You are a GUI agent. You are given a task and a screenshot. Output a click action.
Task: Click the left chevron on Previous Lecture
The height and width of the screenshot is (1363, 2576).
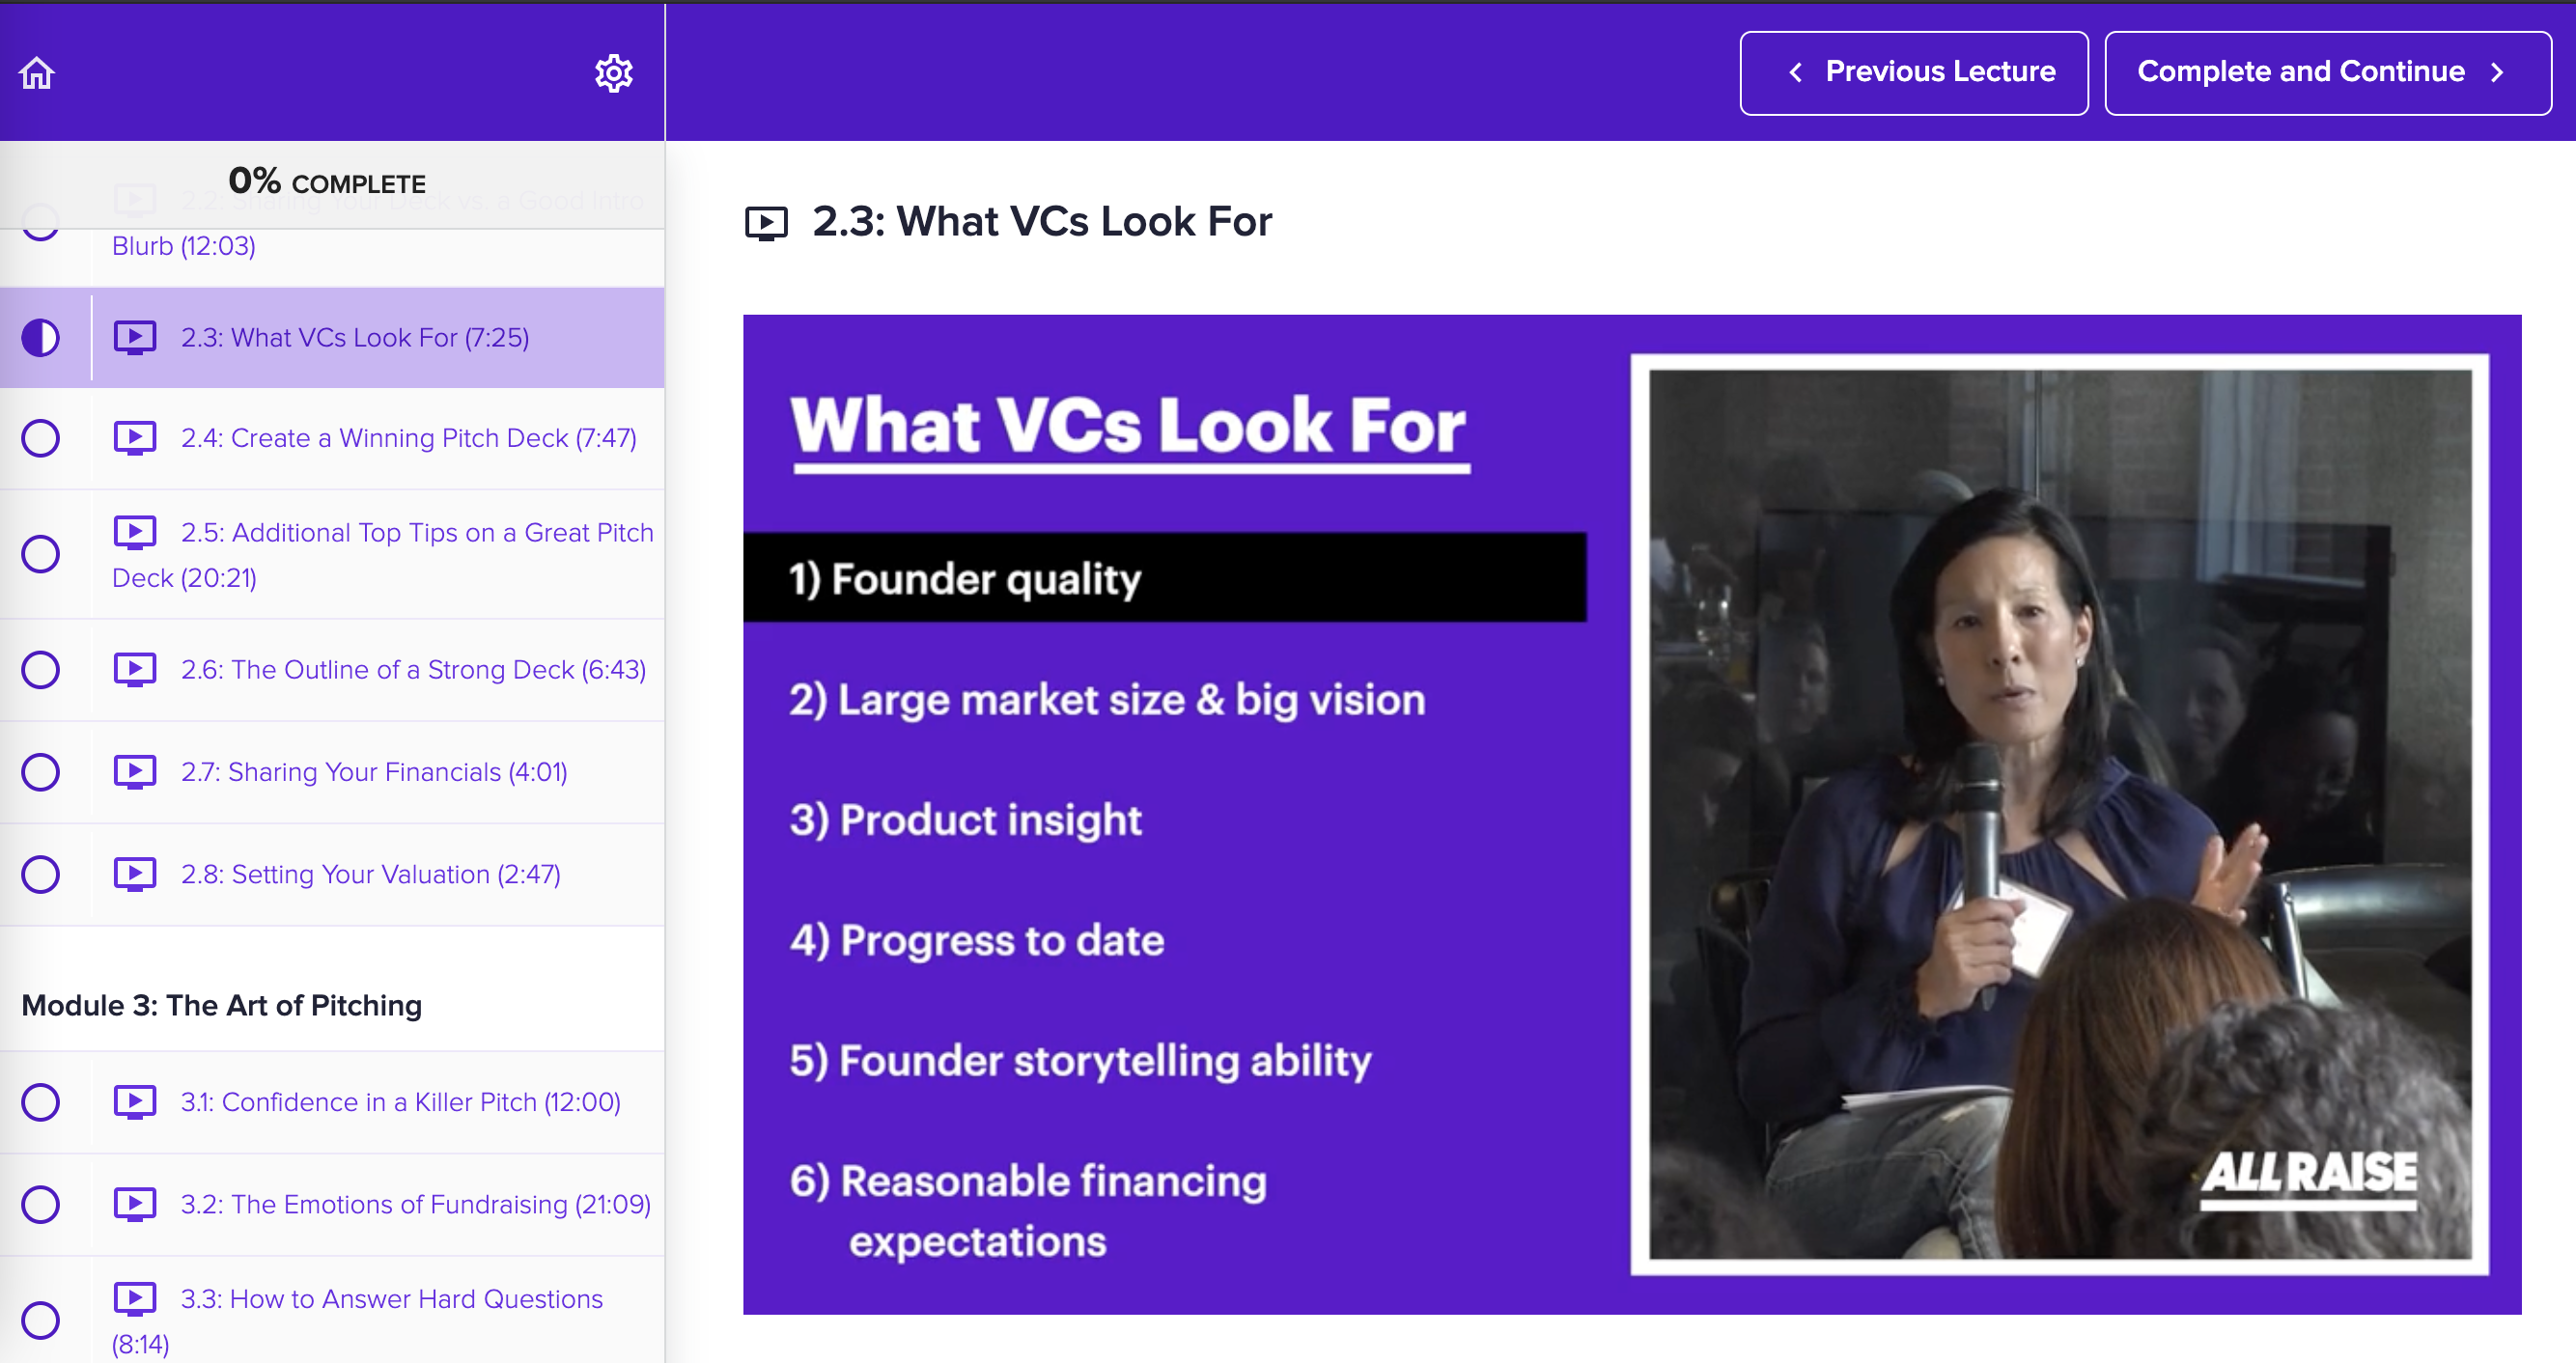1796,72
